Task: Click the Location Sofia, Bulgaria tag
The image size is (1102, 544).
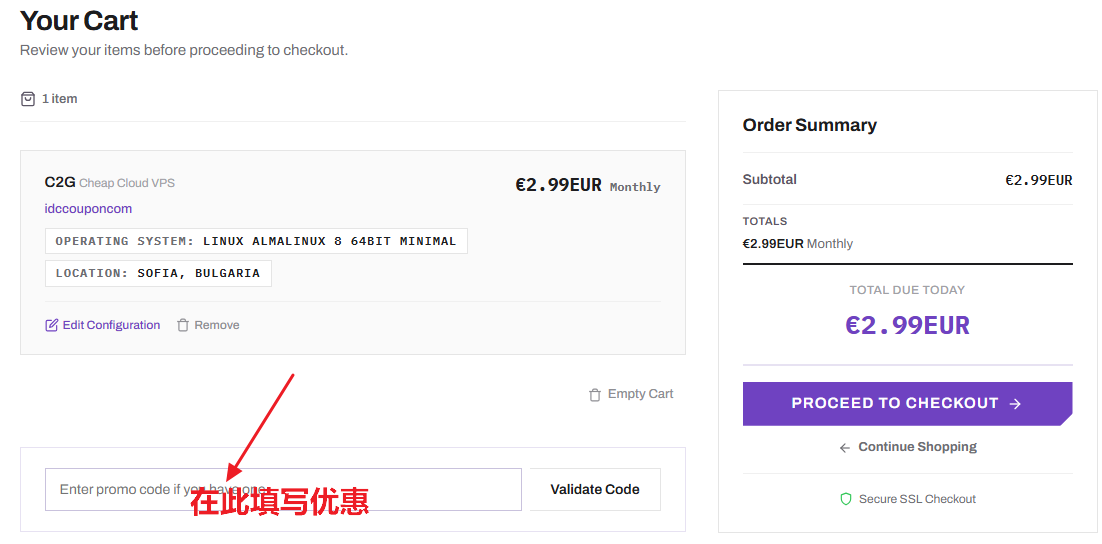Action: click(x=158, y=273)
